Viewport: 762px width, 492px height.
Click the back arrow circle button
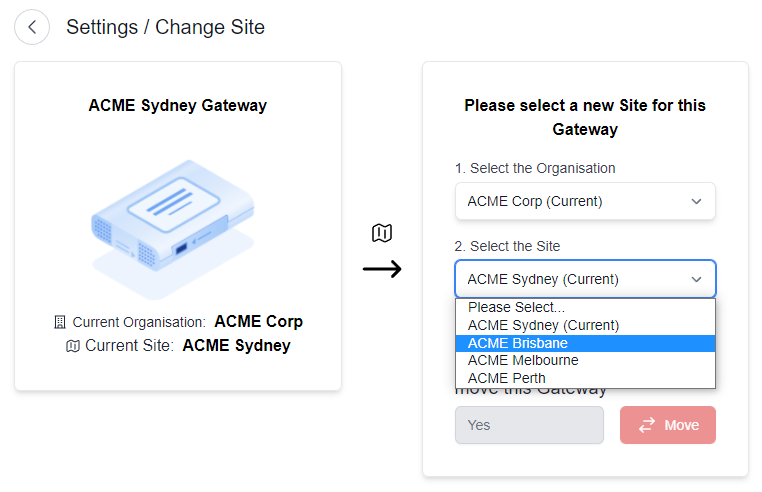(32, 27)
